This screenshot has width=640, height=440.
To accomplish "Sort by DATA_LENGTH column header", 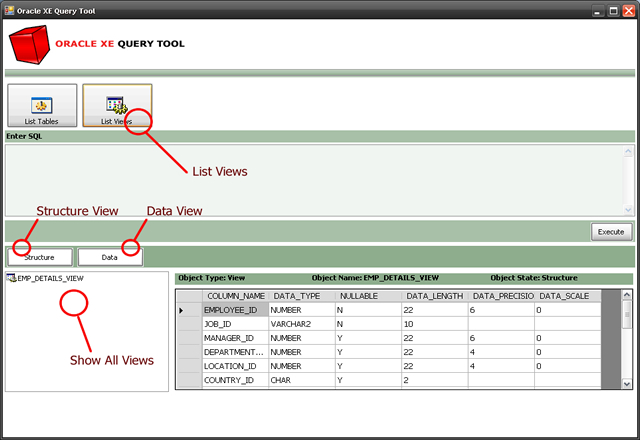I will coord(435,296).
